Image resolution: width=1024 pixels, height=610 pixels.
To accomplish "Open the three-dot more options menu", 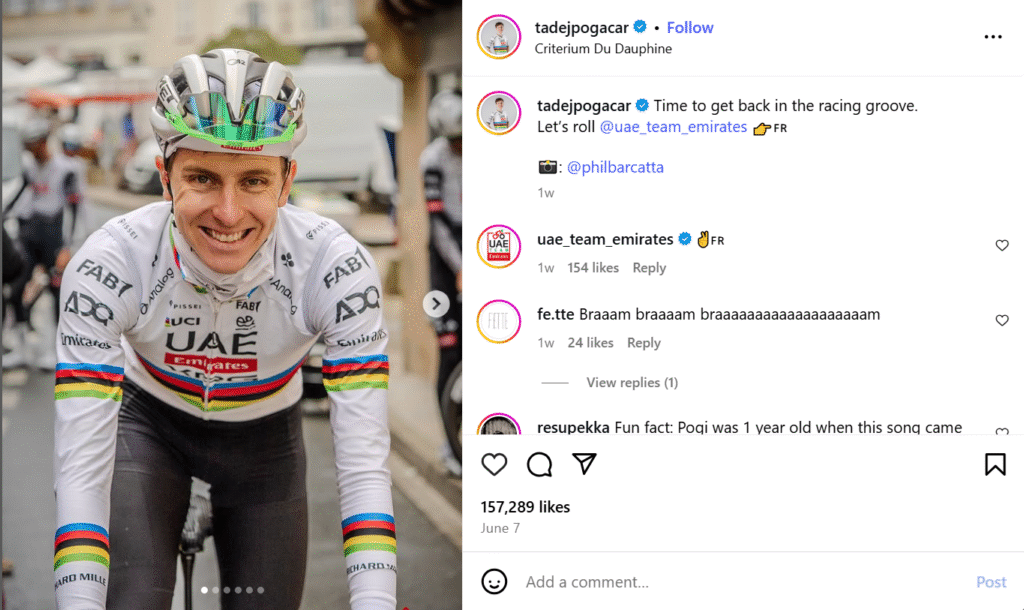I will pyautogui.click(x=992, y=37).
